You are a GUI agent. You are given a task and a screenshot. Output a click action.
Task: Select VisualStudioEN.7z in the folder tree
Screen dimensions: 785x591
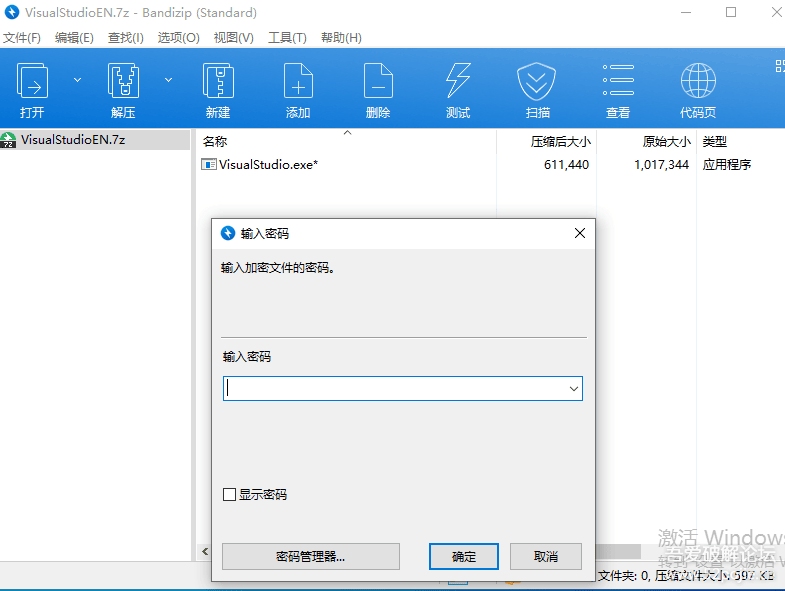click(95, 140)
